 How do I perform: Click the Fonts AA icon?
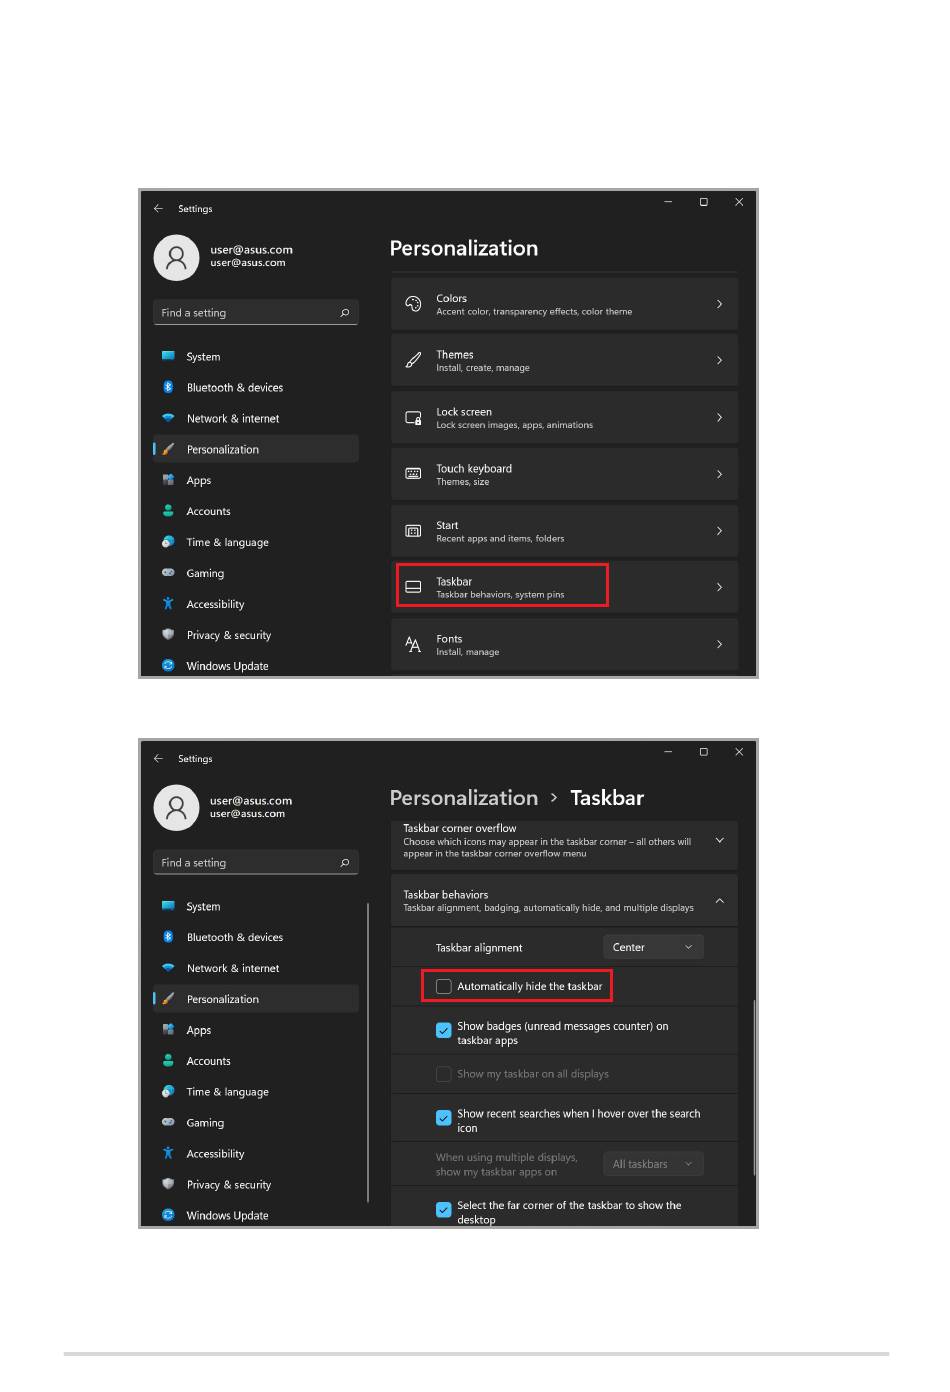(413, 644)
